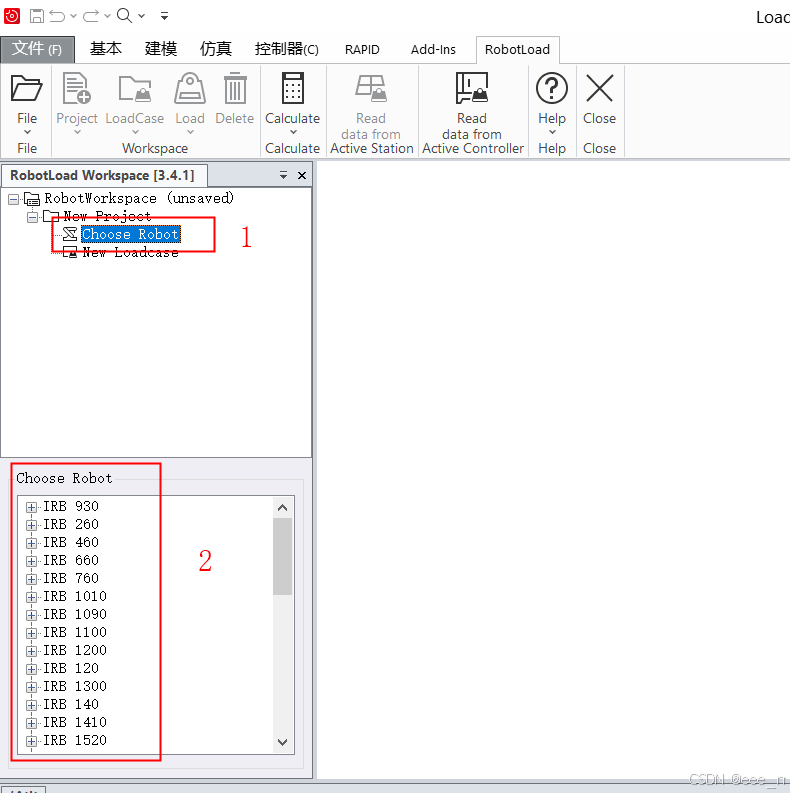Open the File folder button in ribbon
790x793 pixels.
(x=27, y=104)
